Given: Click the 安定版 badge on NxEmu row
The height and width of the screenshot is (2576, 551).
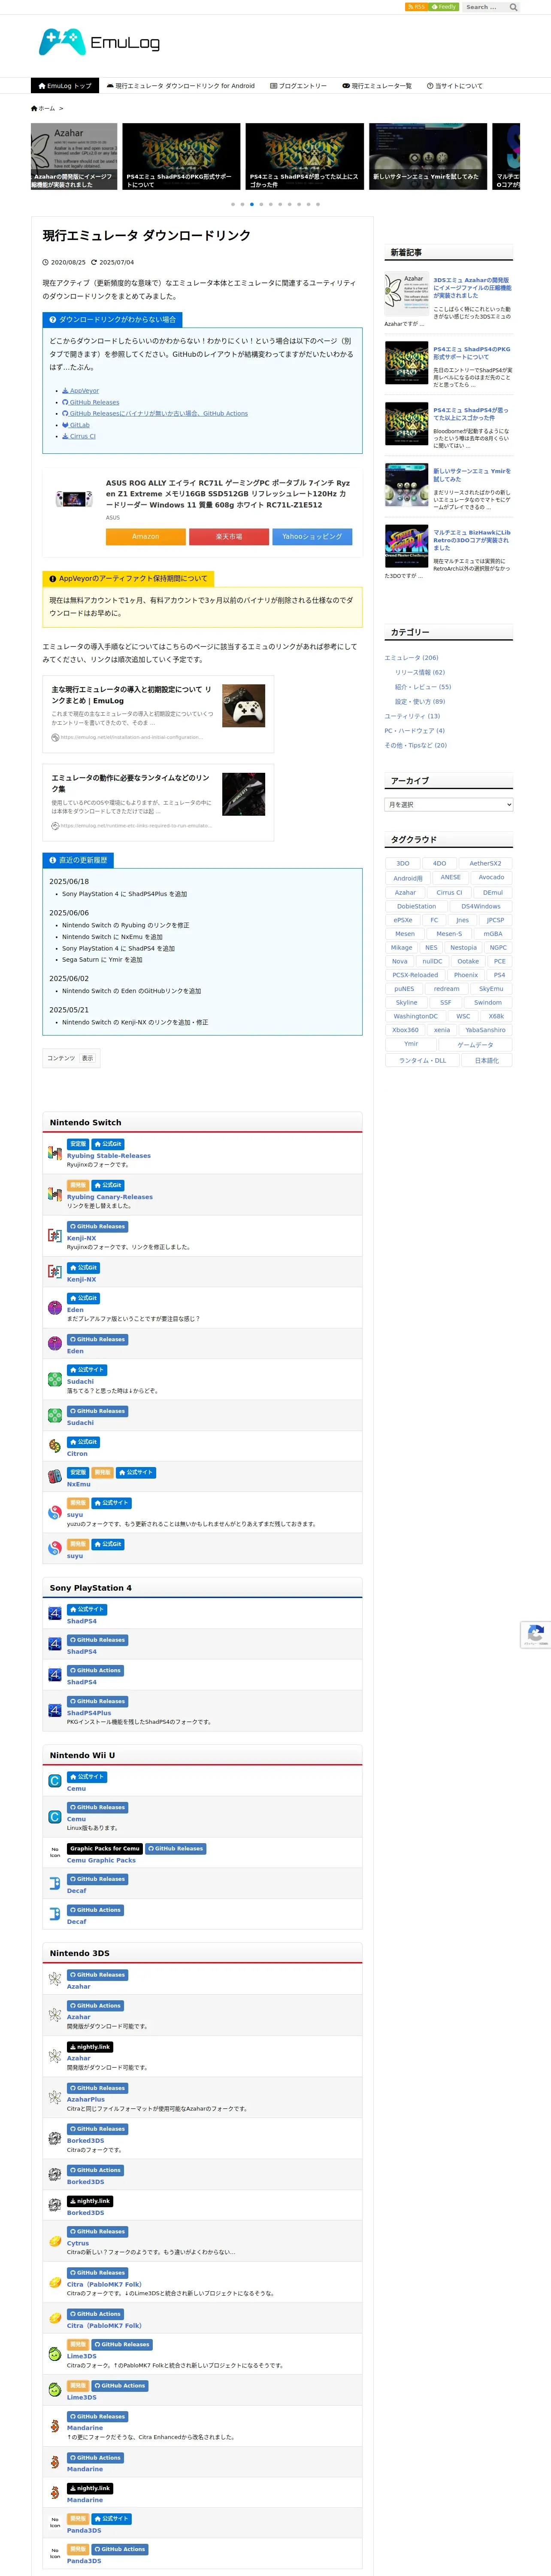Looking at the screenshot, I should (x=78, y=1473).
